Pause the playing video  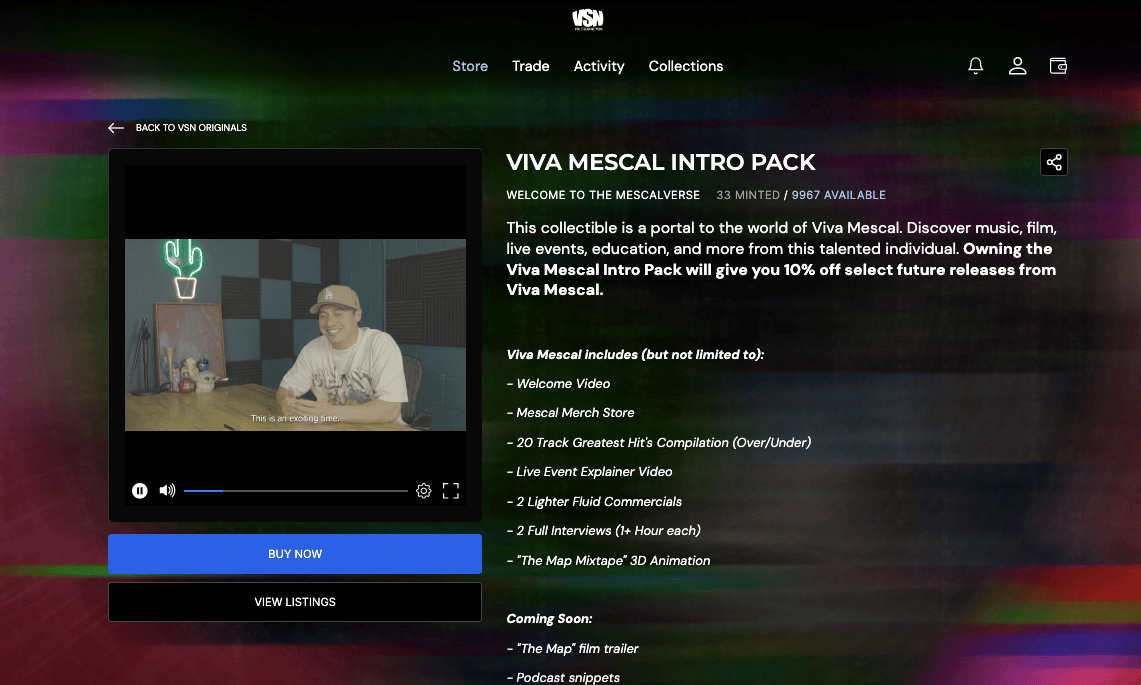tap(140, 491)
